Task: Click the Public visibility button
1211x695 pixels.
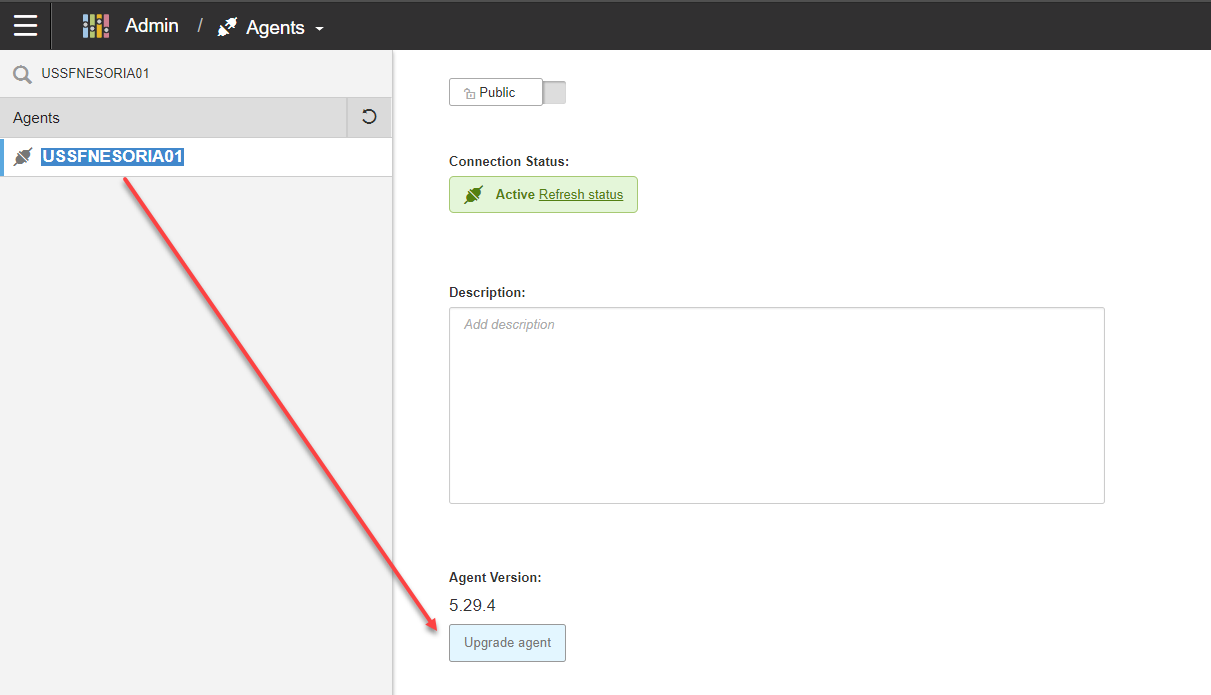Action: tap(497, 93)
